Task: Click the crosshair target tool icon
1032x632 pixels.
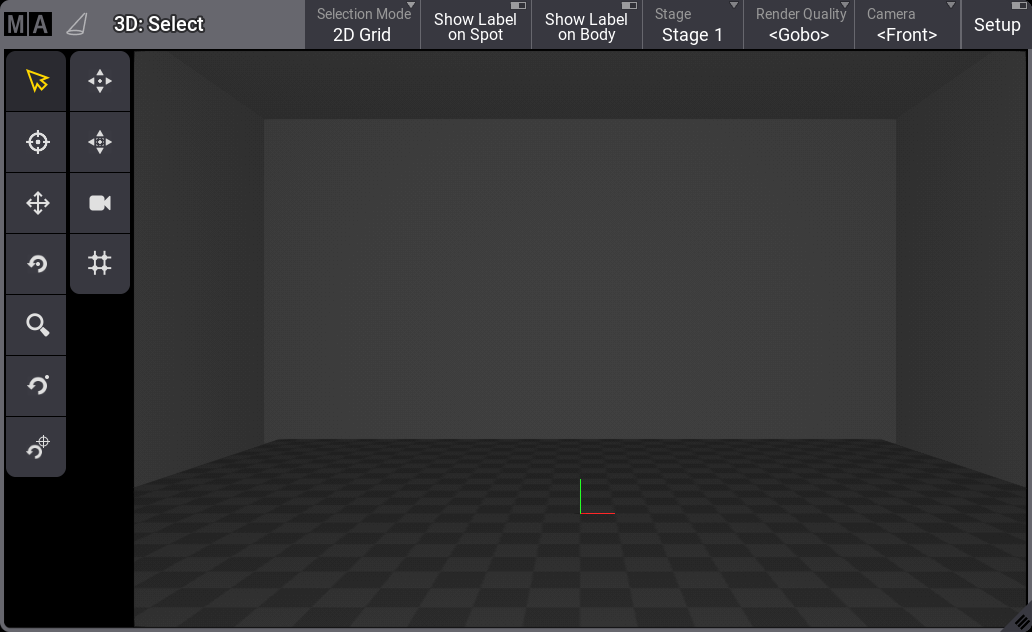Action: tap(37, 142)
